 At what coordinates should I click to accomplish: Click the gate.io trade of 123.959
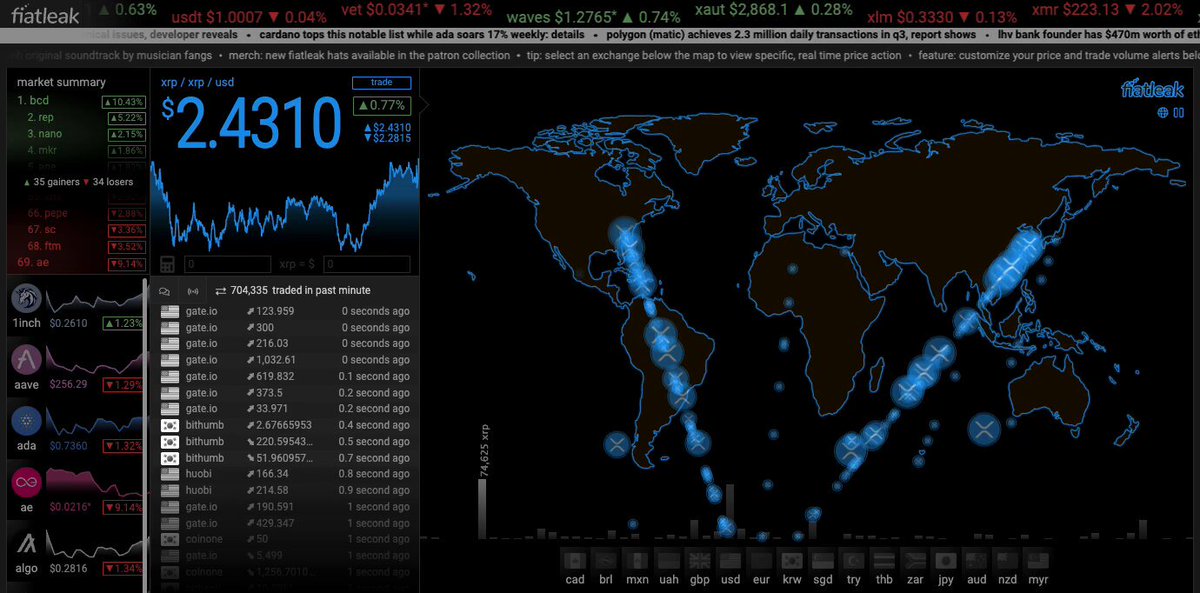(285, 311)
